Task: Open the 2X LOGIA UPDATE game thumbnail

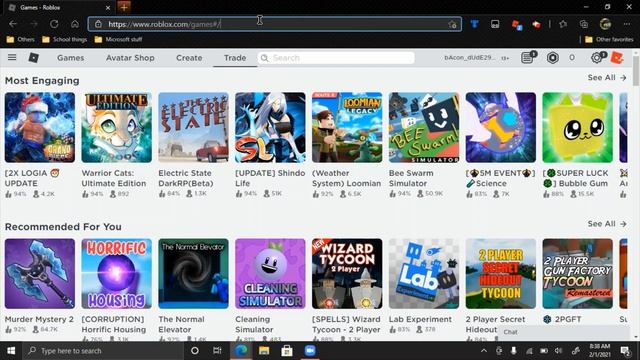Action: click(x=40, y=127)
